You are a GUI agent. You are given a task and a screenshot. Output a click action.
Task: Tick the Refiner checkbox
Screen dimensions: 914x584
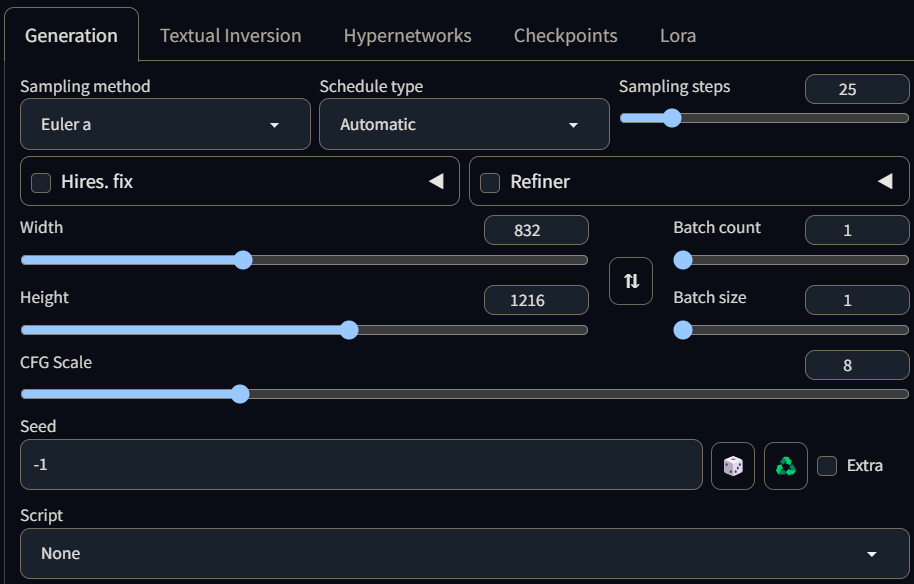tap(490, 182)
